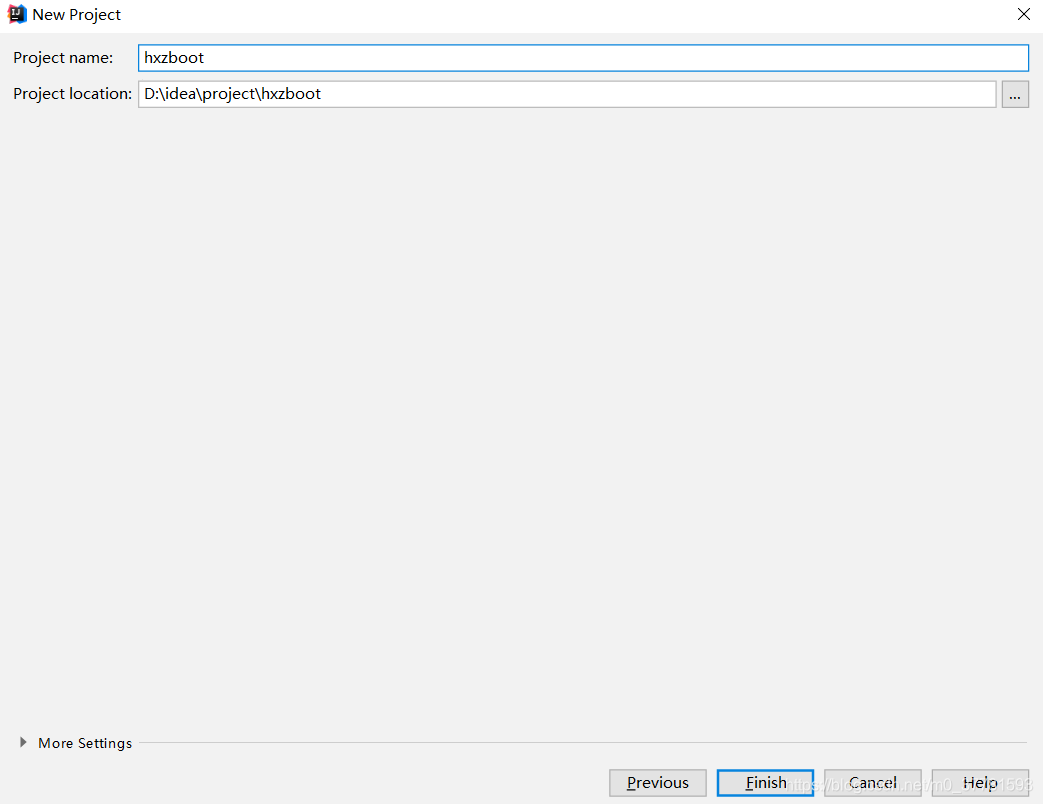Viewport: 1043px width, 804px height.
Task: Open the browse folder ellipsis button
Action: click(x=1015, y=94)
